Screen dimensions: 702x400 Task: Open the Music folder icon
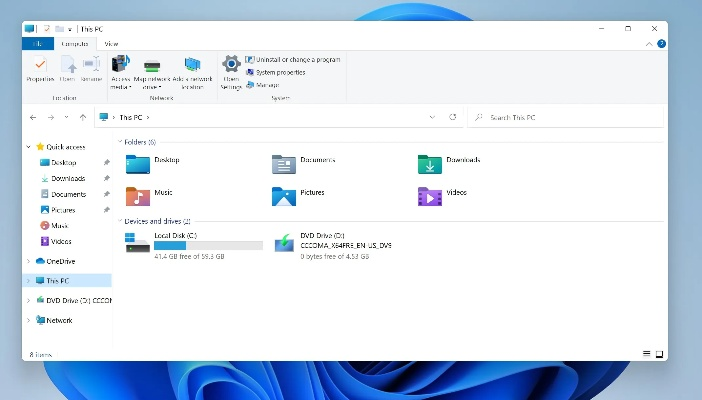tap(138, 195)
